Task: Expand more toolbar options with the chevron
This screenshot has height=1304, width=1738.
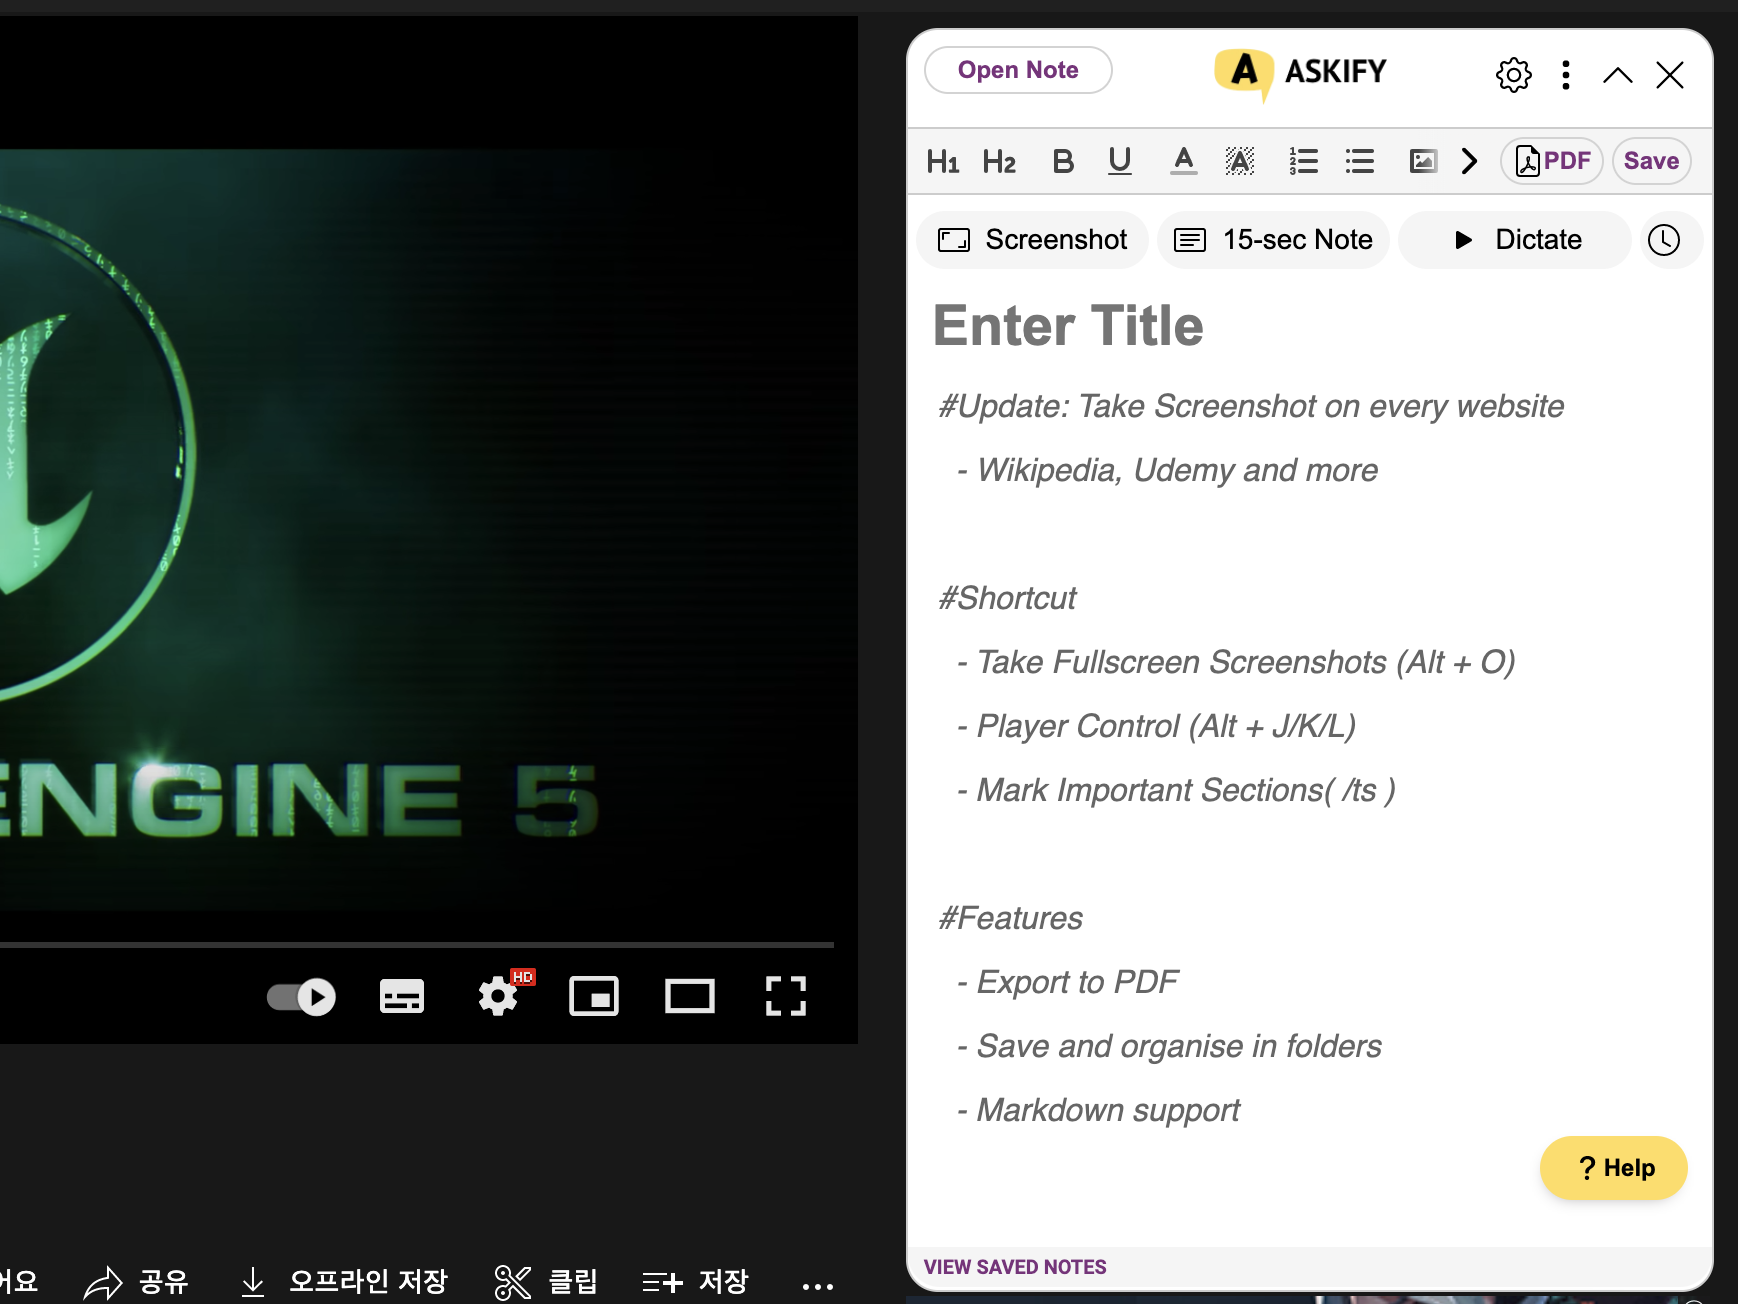Action: (x=1469, y=161)
